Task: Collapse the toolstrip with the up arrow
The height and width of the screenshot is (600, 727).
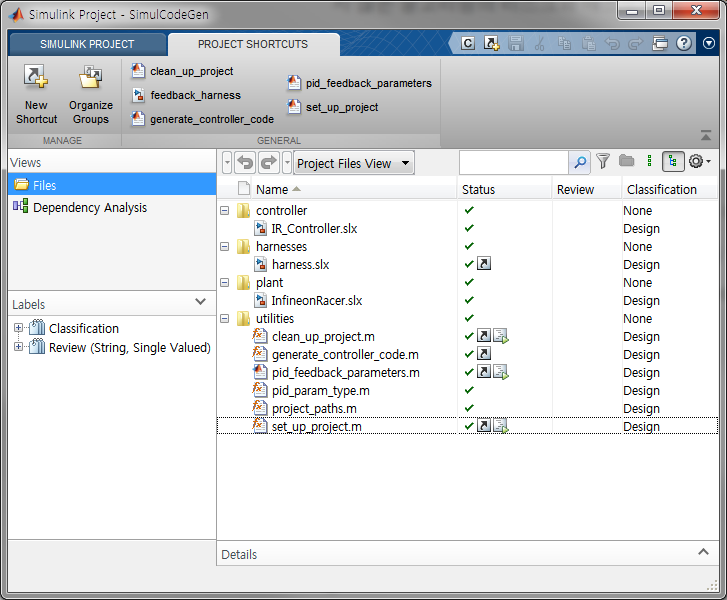Action: tap(706, 135)
